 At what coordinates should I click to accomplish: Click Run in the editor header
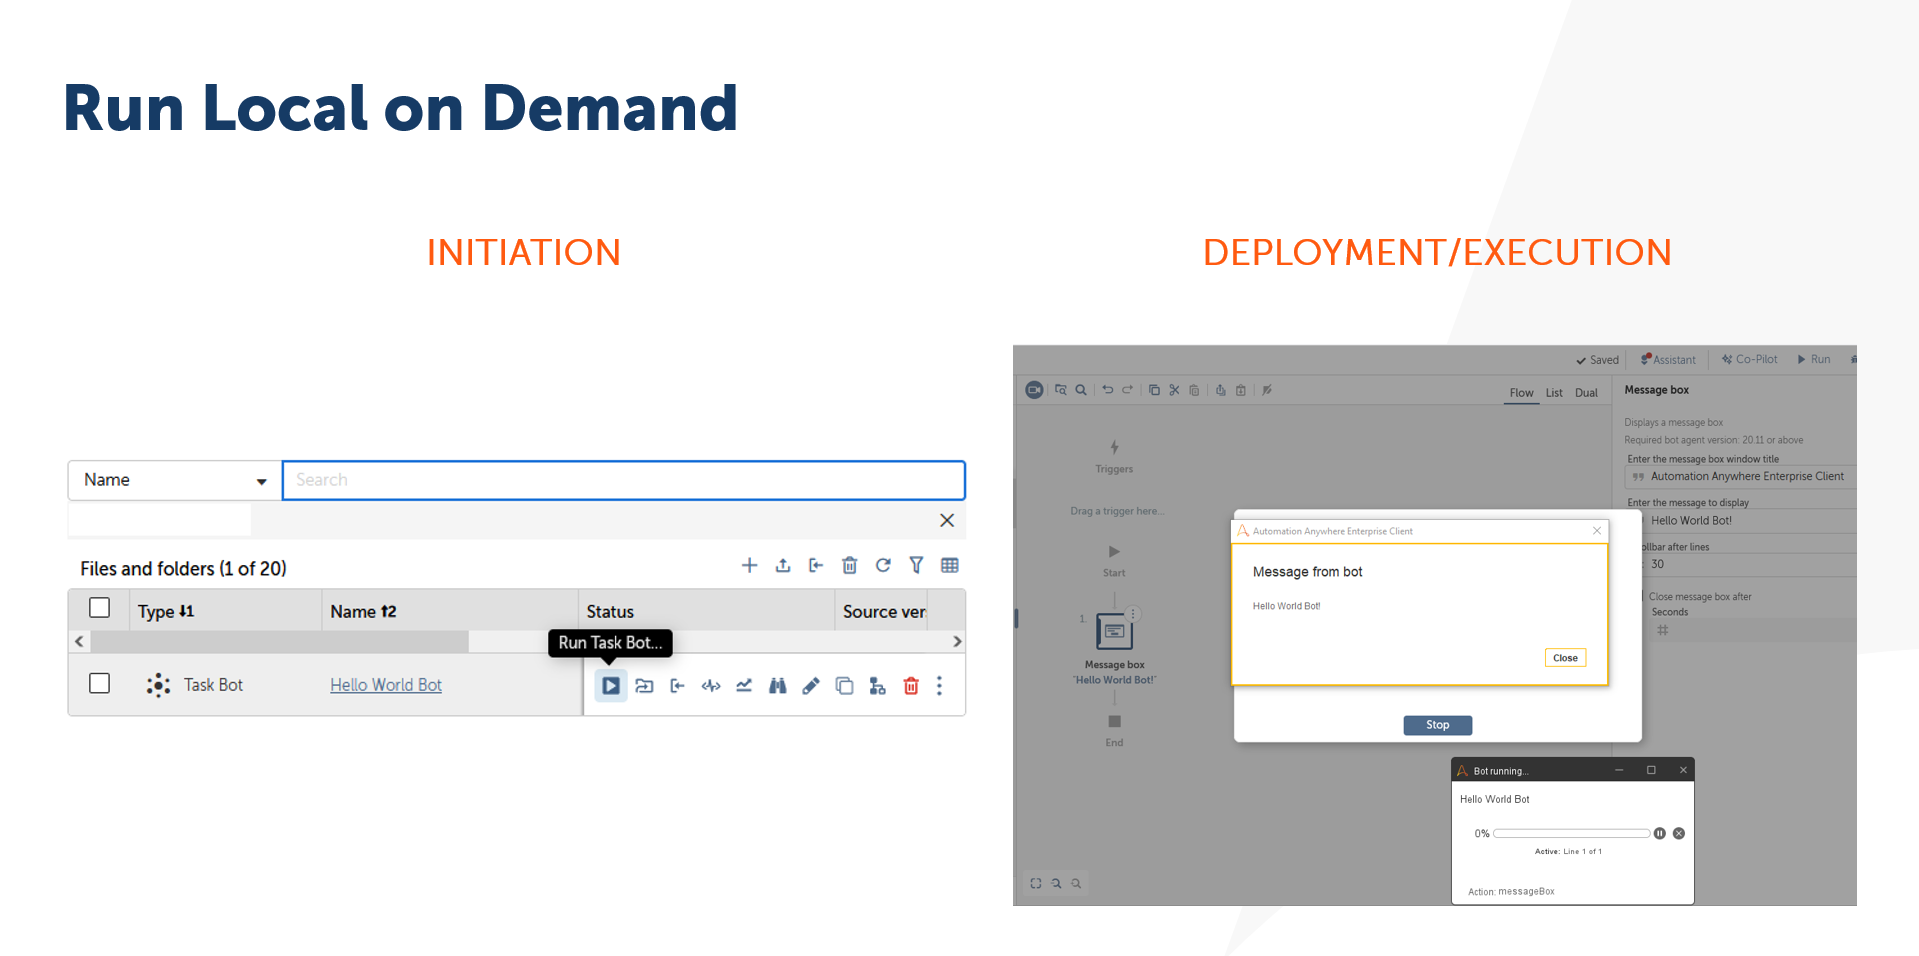coord(1814,360)
